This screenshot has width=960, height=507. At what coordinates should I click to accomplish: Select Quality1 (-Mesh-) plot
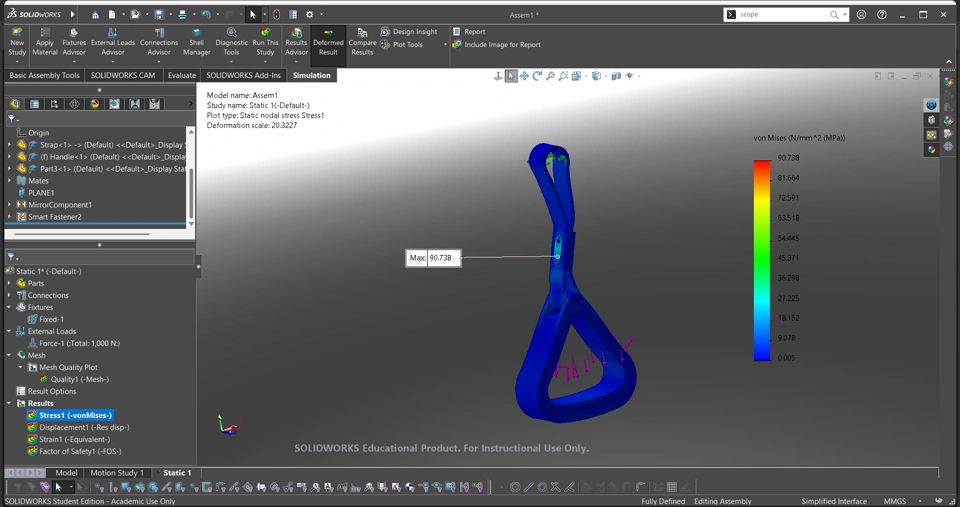(73, 380)
